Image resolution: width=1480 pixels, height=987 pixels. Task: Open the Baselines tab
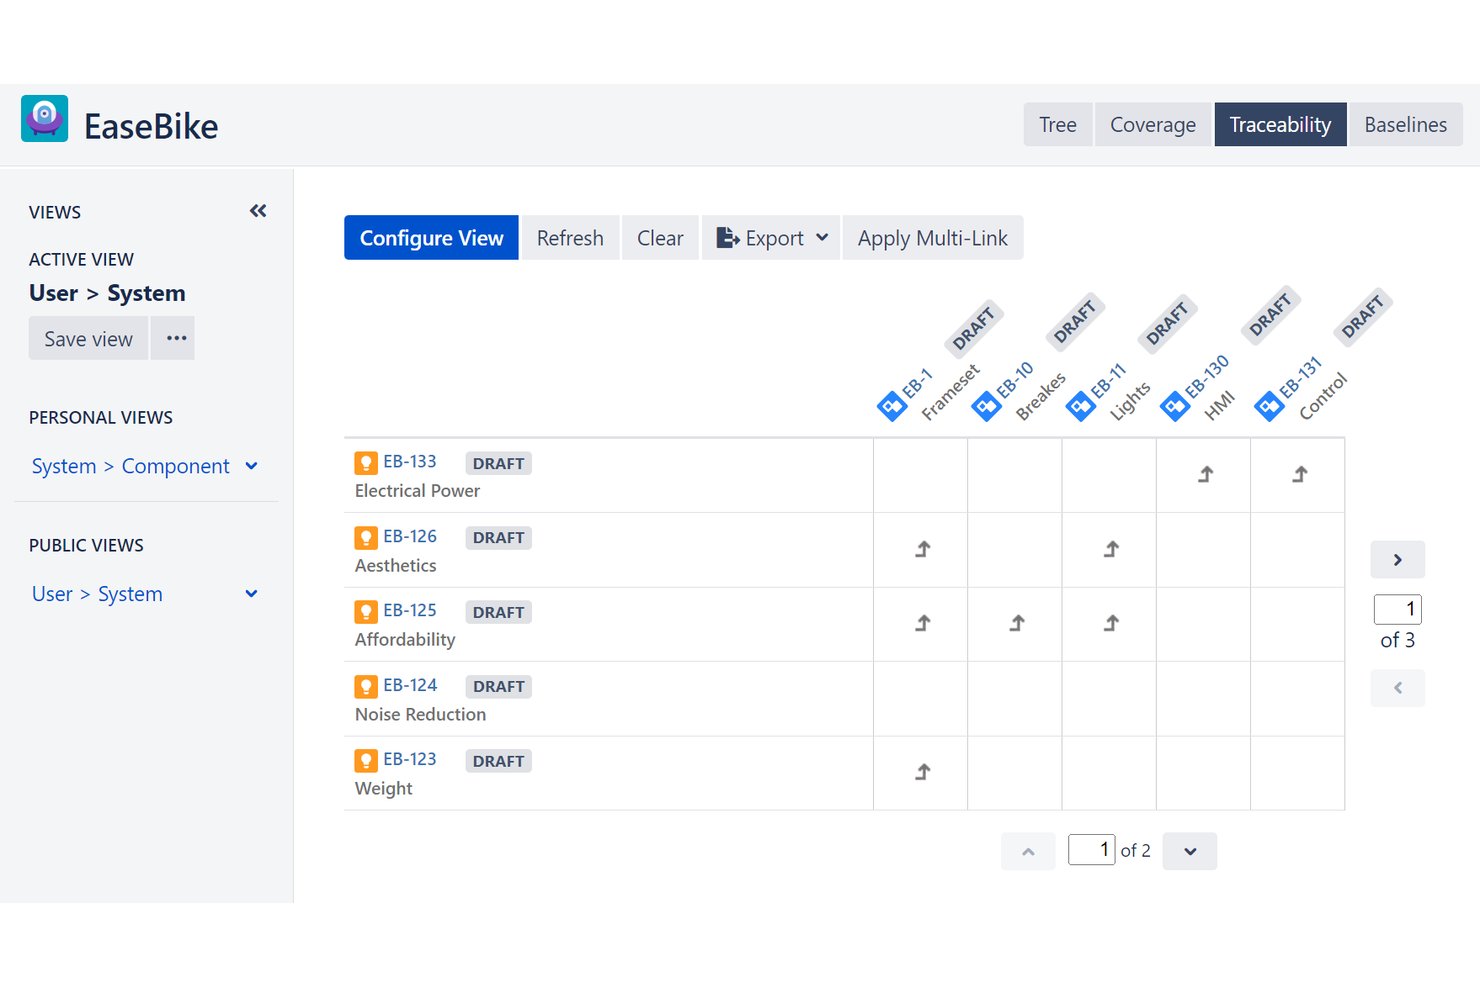[x=1406, y=125]
